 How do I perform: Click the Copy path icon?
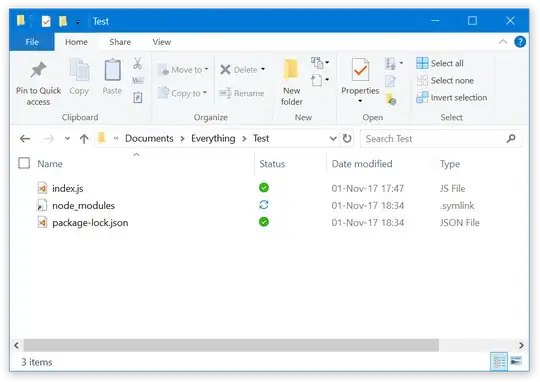point(138,81)
